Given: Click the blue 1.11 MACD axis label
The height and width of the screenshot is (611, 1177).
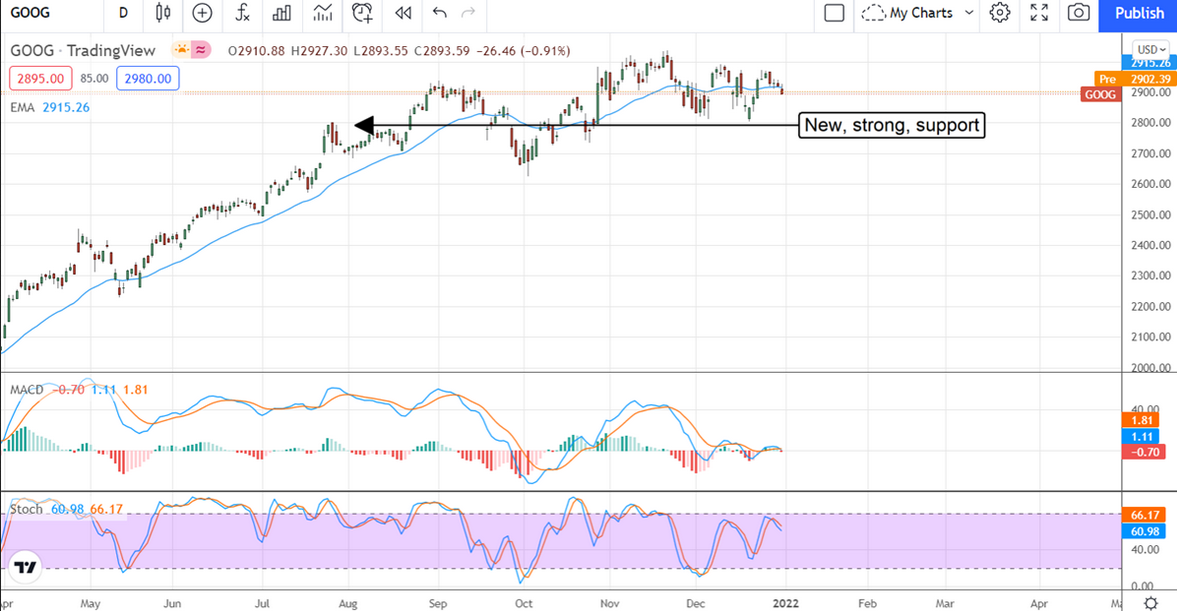Looking at the screenshot, I should pos(1142,436).
